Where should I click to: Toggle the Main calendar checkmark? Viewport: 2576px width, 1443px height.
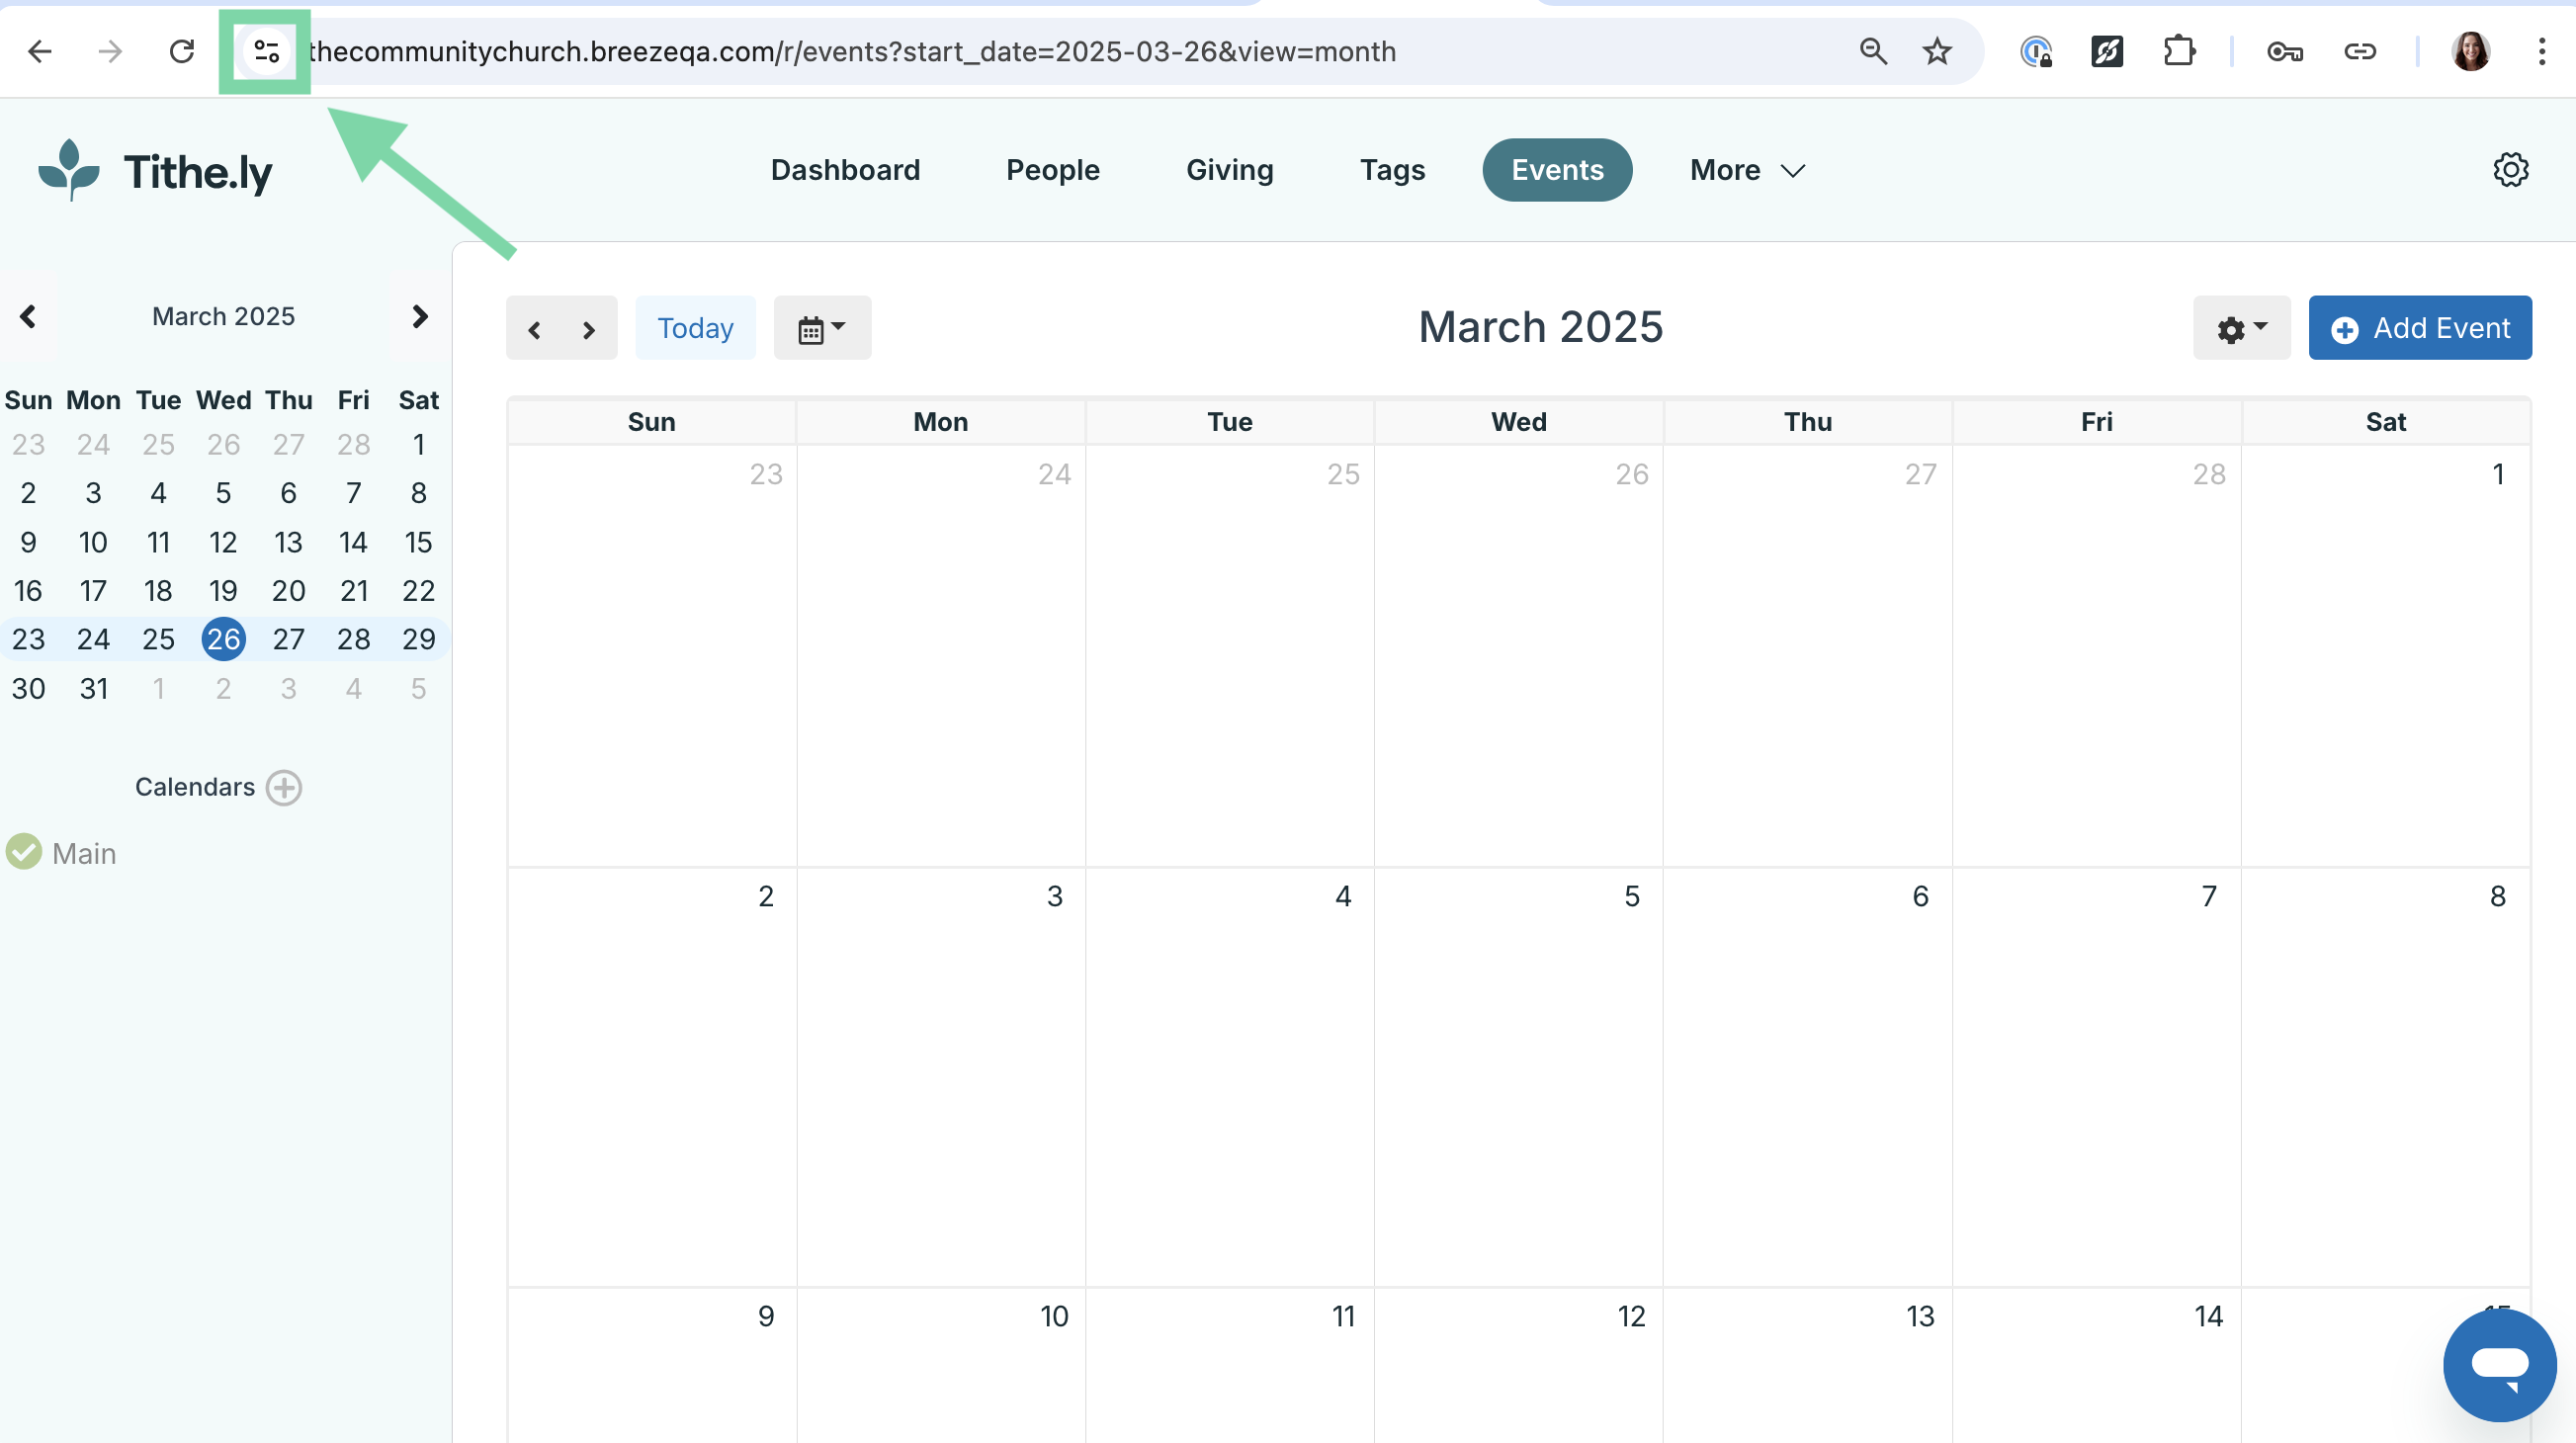pyautogui.click(x=24, y=852)
